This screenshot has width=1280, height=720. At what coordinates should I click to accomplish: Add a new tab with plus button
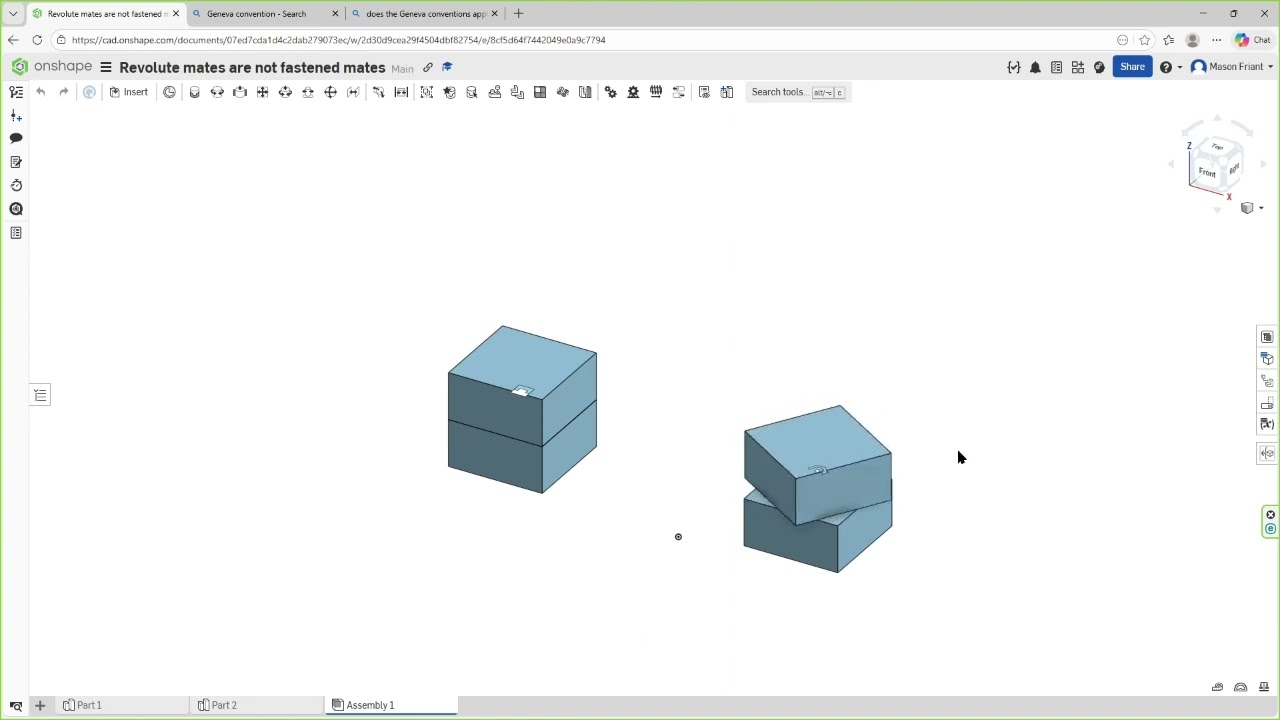coord(40,706)
